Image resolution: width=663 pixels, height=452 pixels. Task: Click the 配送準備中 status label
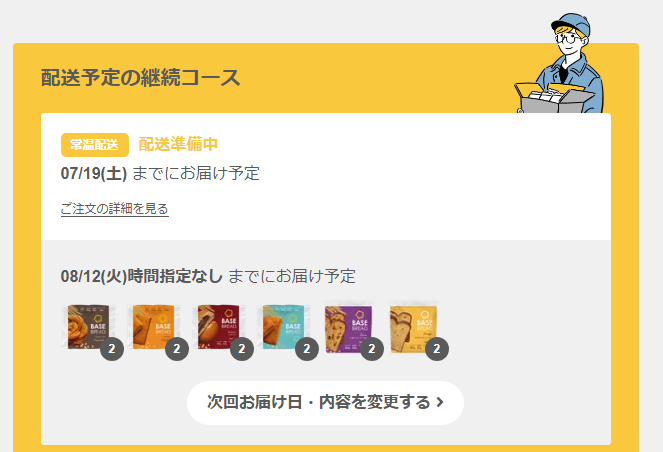tap(178, 144)
